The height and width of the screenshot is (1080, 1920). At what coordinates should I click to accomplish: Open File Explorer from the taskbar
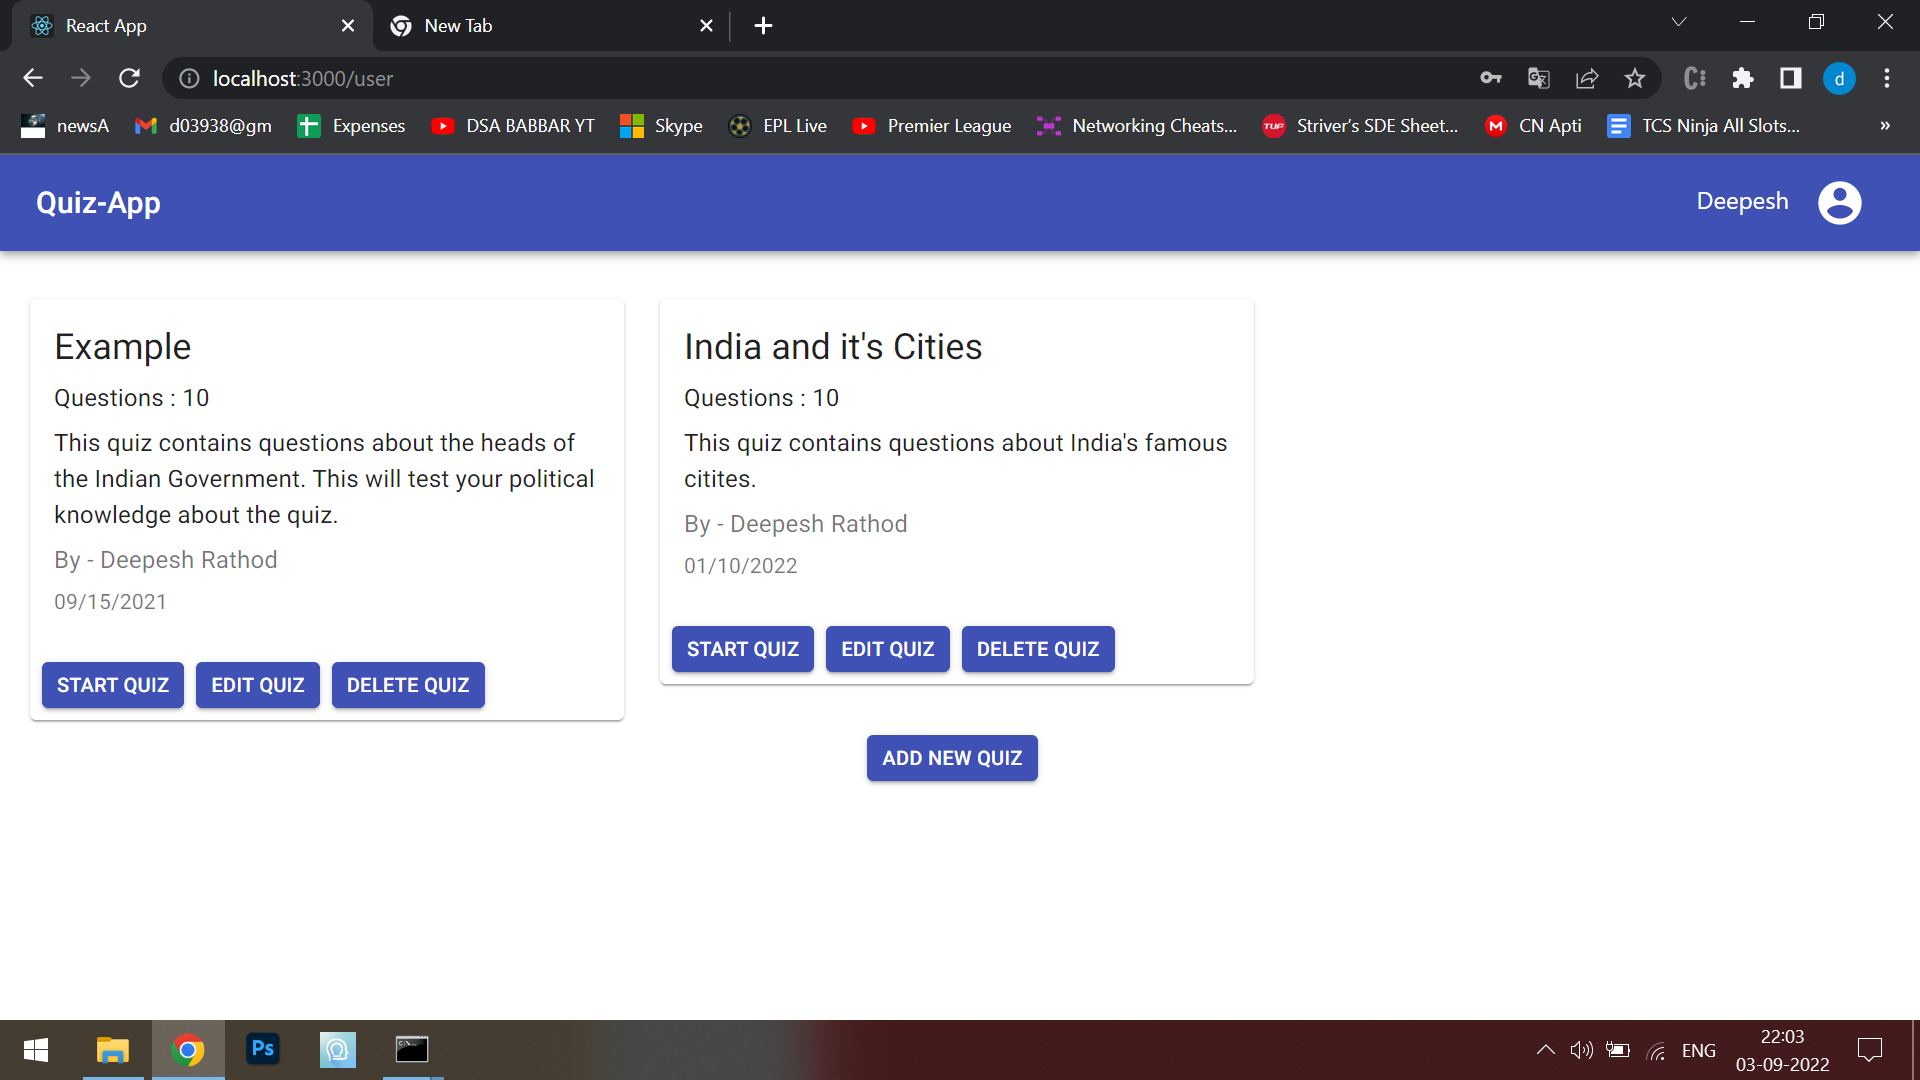[113, 1049]
